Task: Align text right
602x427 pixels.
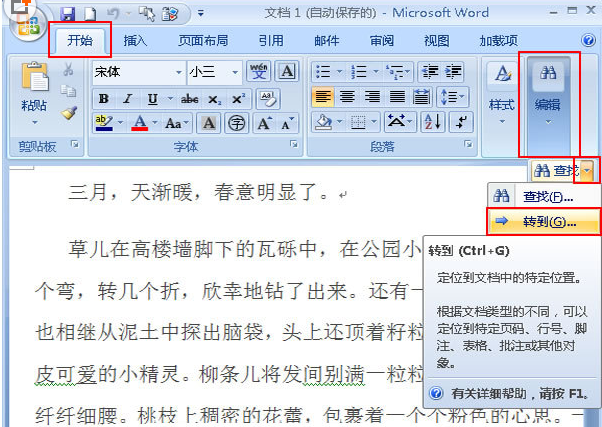Action: [x=372, y=97]
